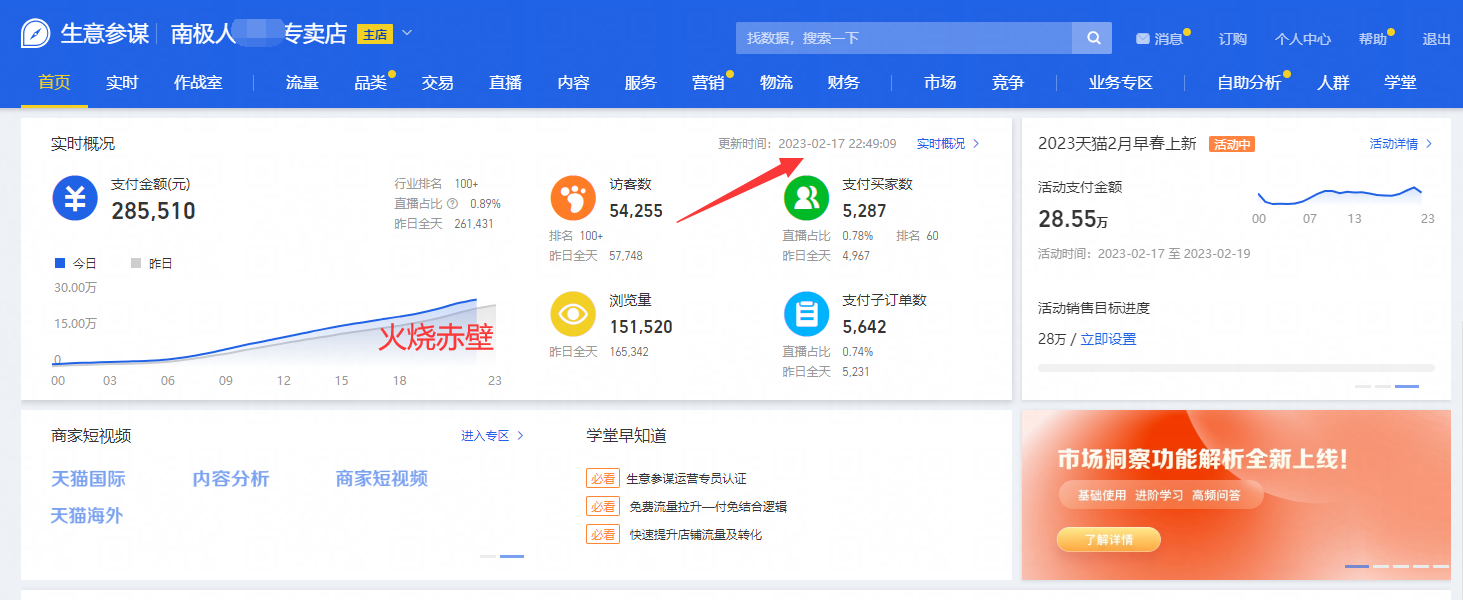Switch to the 实时 tab

point(122,82)
